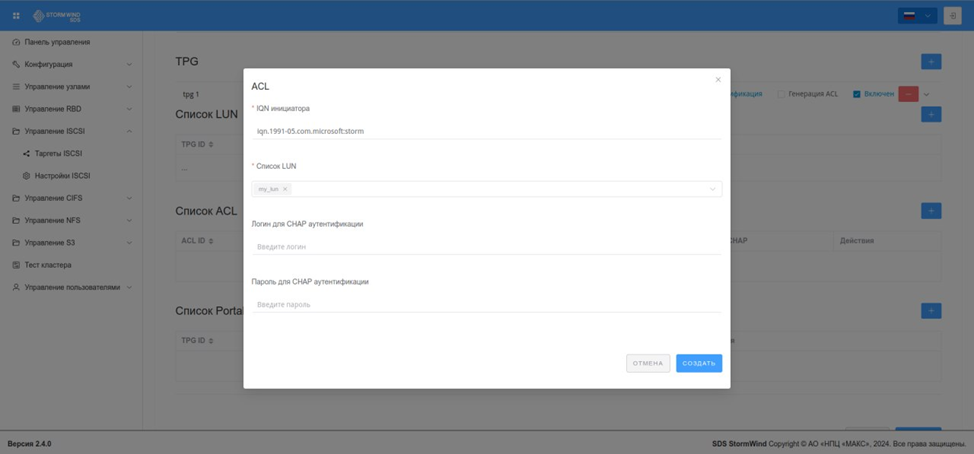Click the Введите пароль field
The height and width of the screenshot is (454, 974).
(486, 304)
